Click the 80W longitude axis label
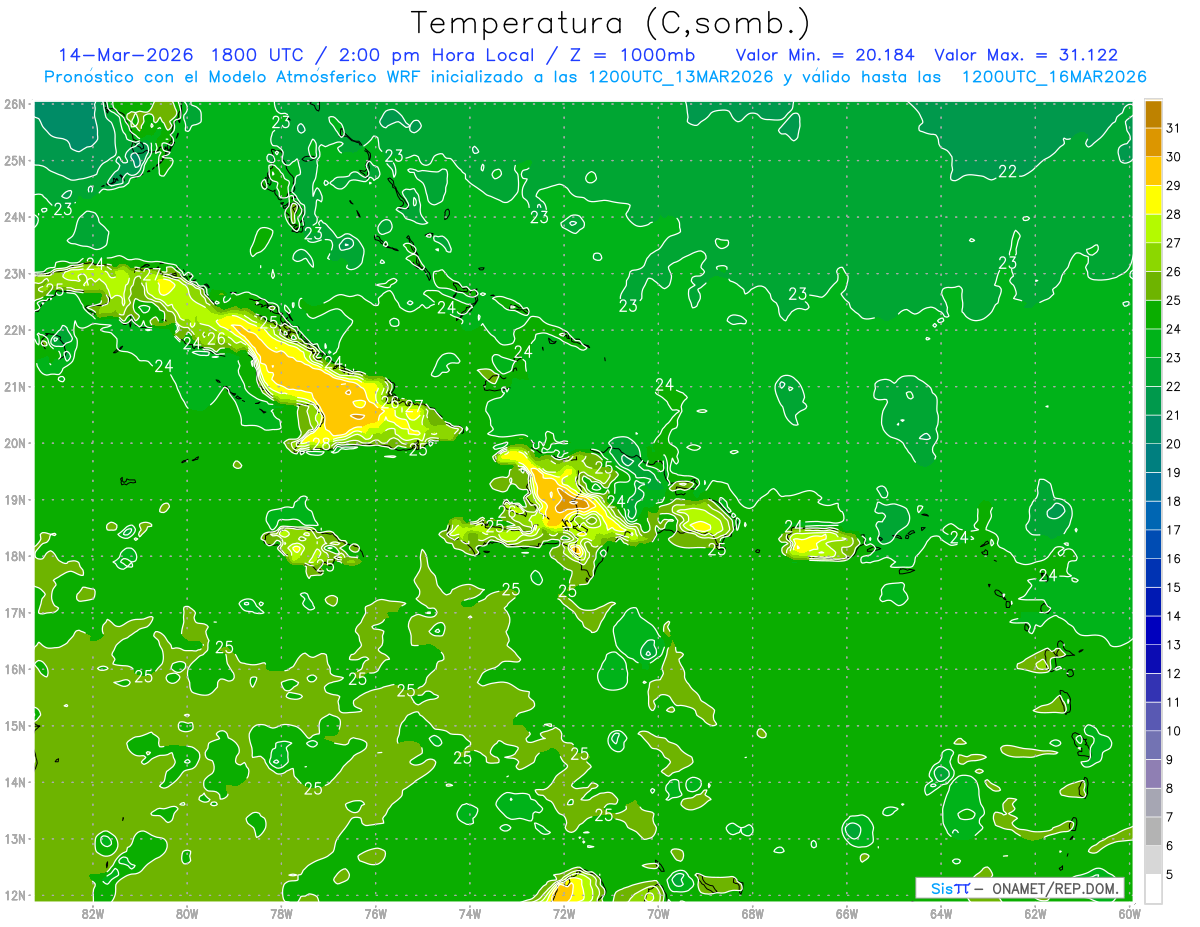The height and width of the screenshot is (927, 1200). pos(187,913)
